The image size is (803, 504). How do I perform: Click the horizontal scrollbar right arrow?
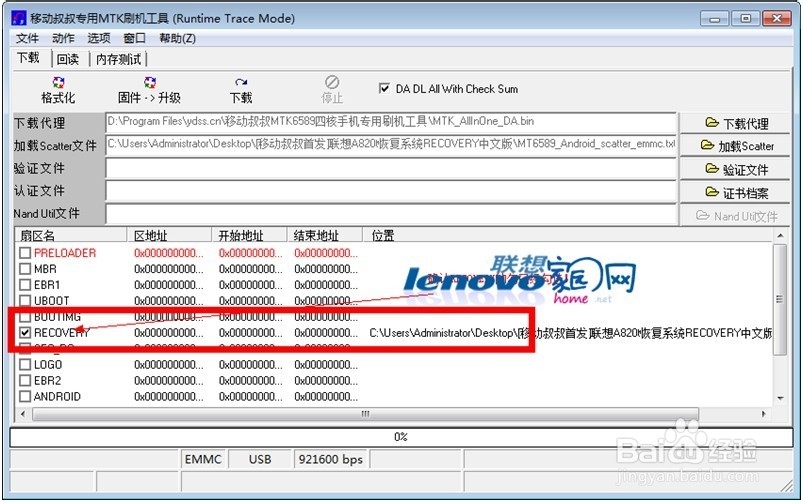click(x=764, y=413)
